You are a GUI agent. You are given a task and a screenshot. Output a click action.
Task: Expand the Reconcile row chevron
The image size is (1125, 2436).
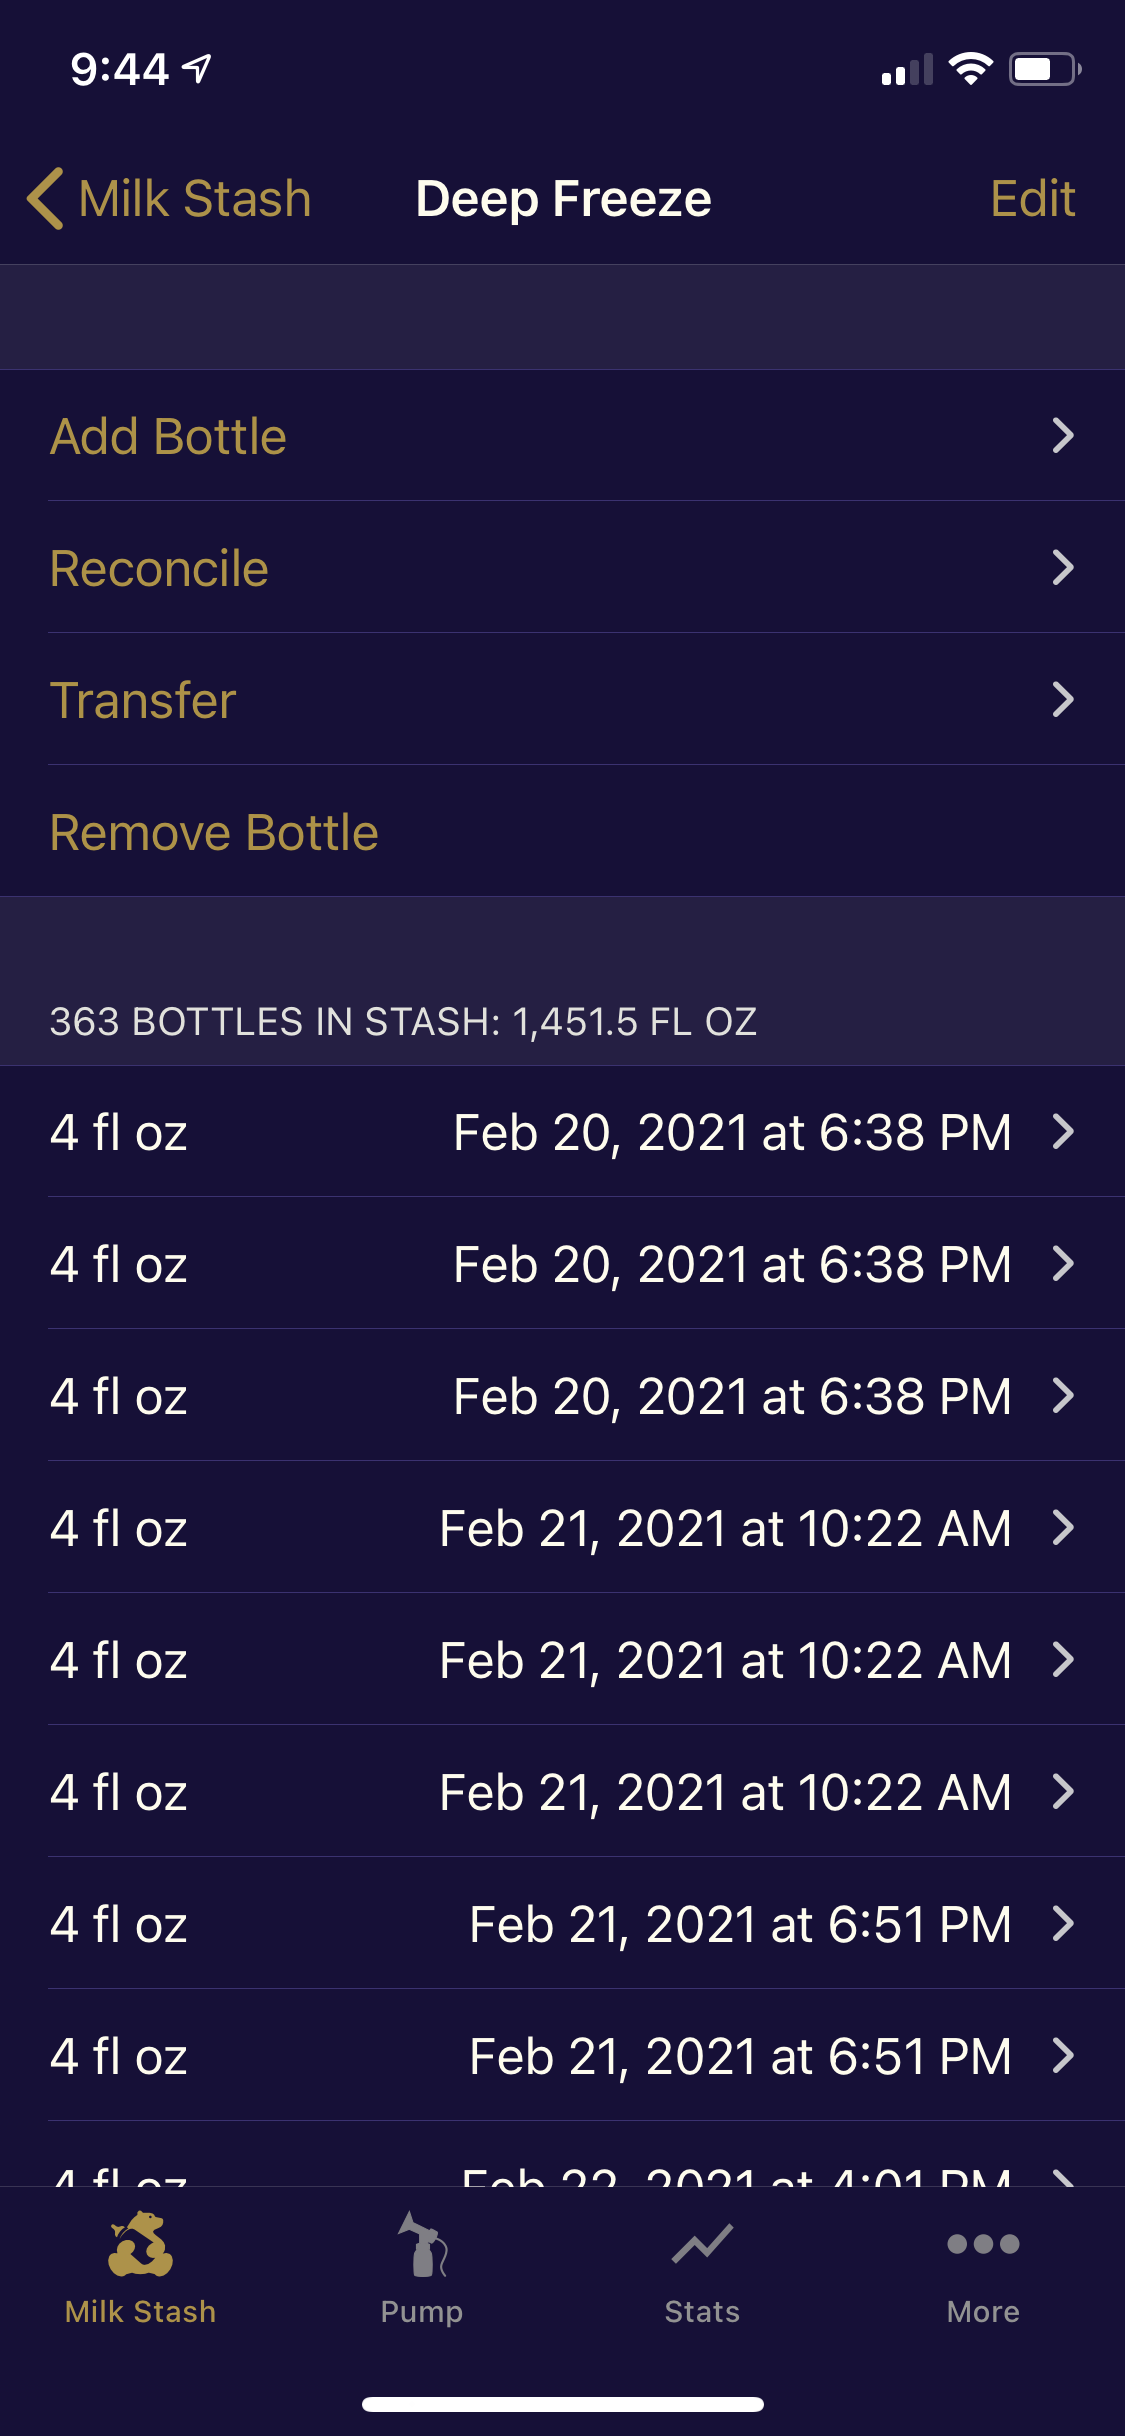pos(1063,567)
